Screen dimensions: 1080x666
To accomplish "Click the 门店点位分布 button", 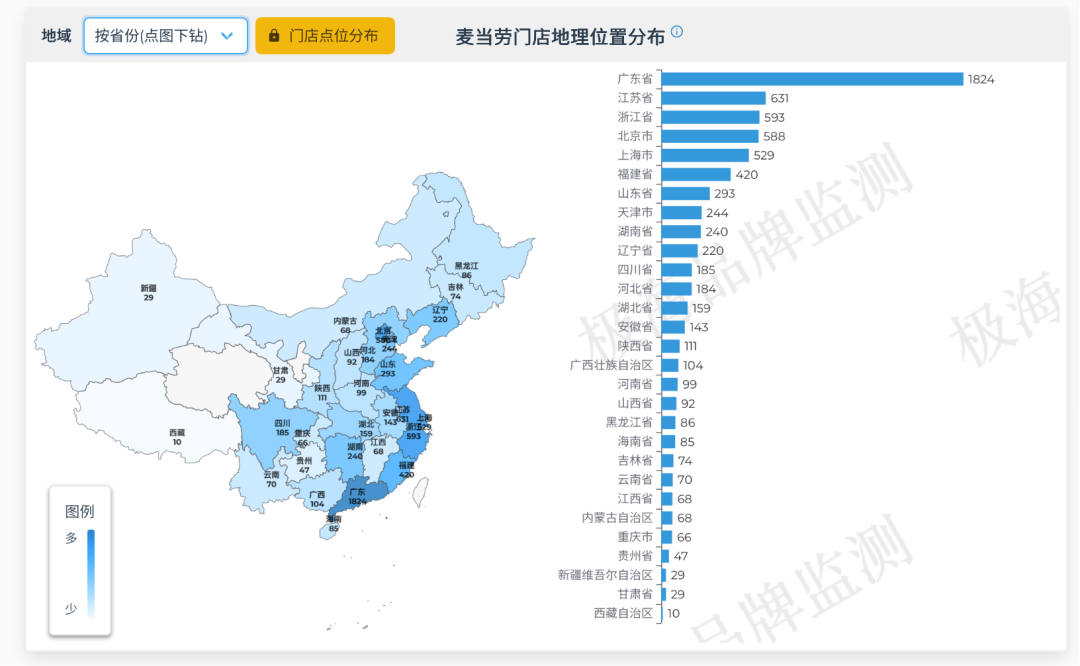I will point(325,36).
